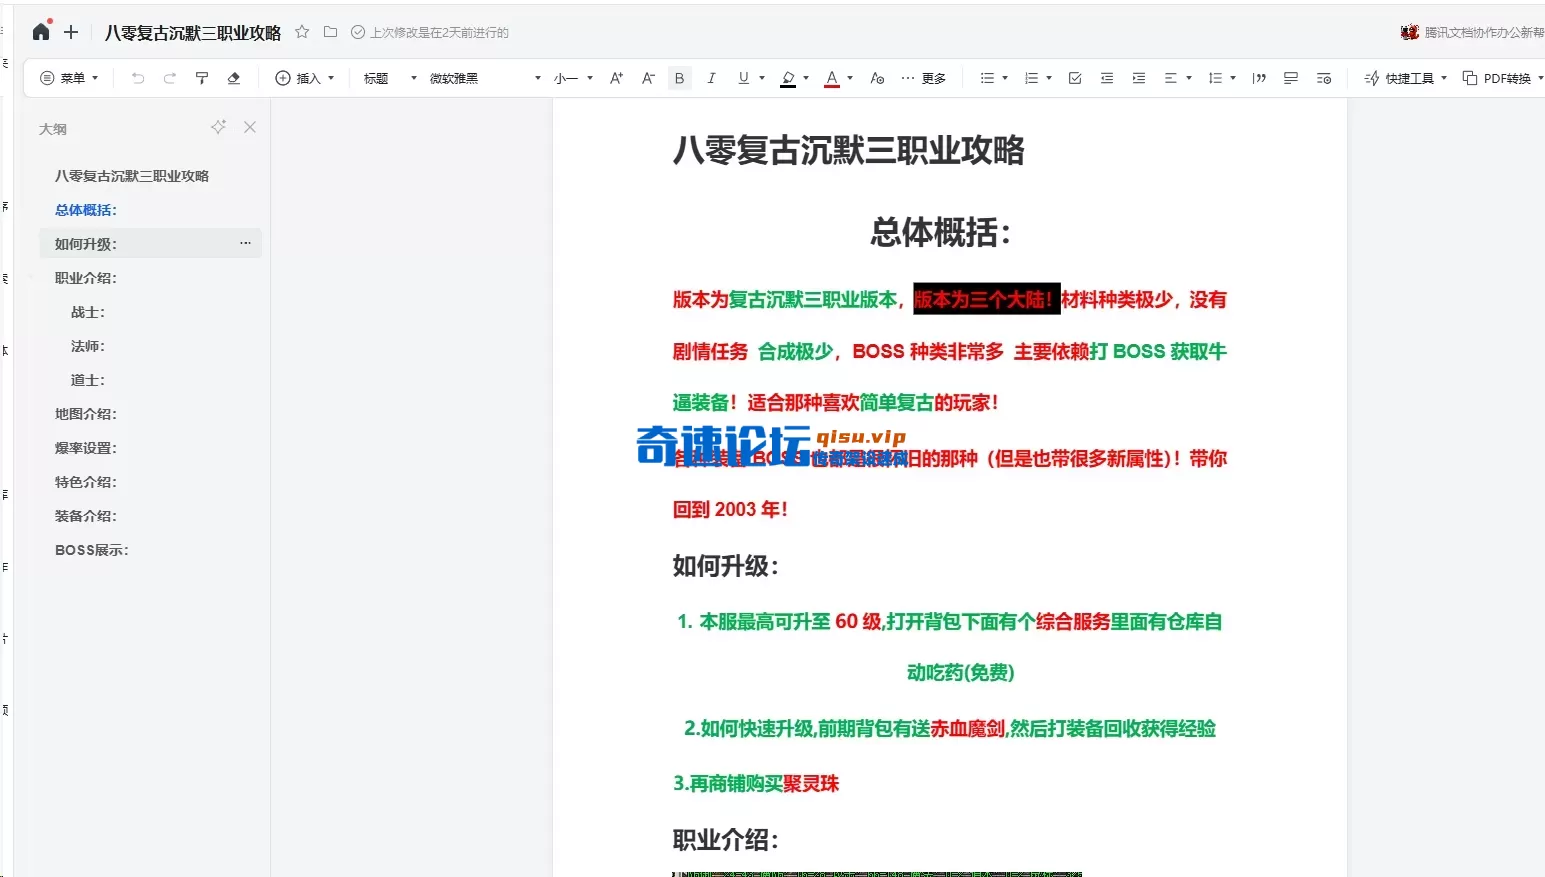Expand highlight color picker arrow

tap(806, 78)
